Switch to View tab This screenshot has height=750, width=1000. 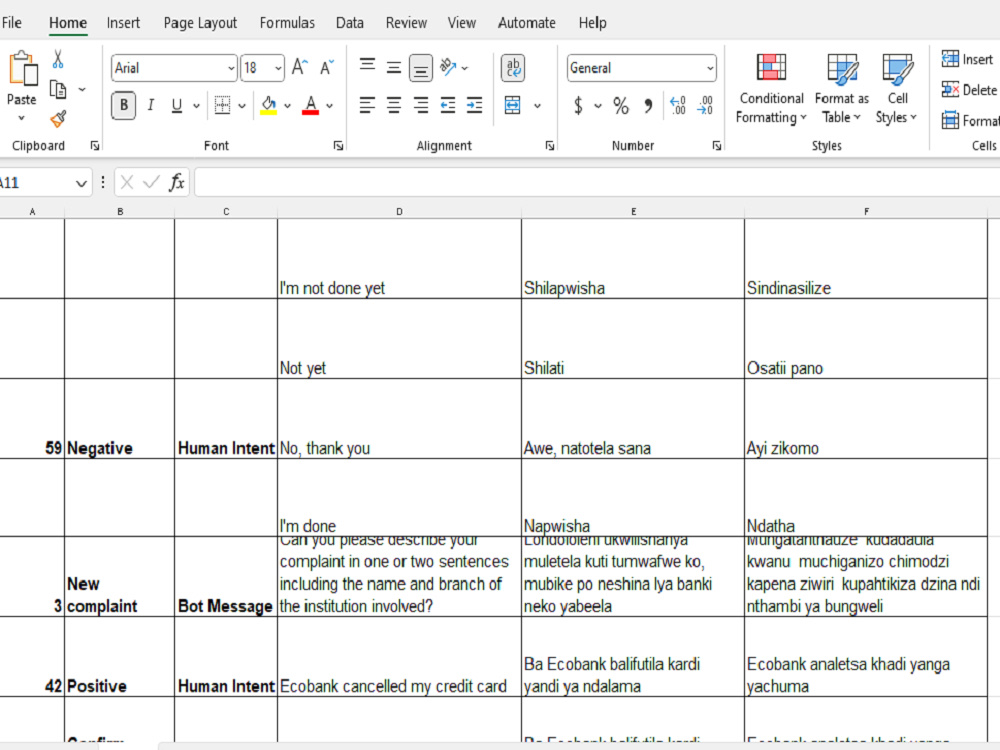pos(462,23)
